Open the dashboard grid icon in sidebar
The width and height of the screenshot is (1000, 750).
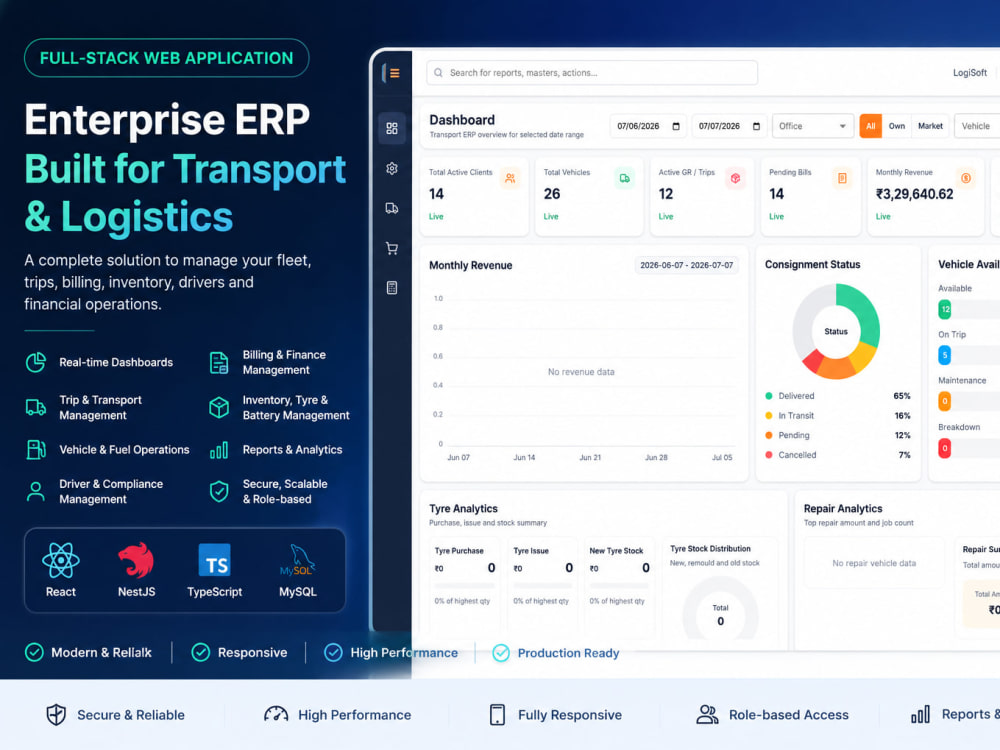[392, 128]
